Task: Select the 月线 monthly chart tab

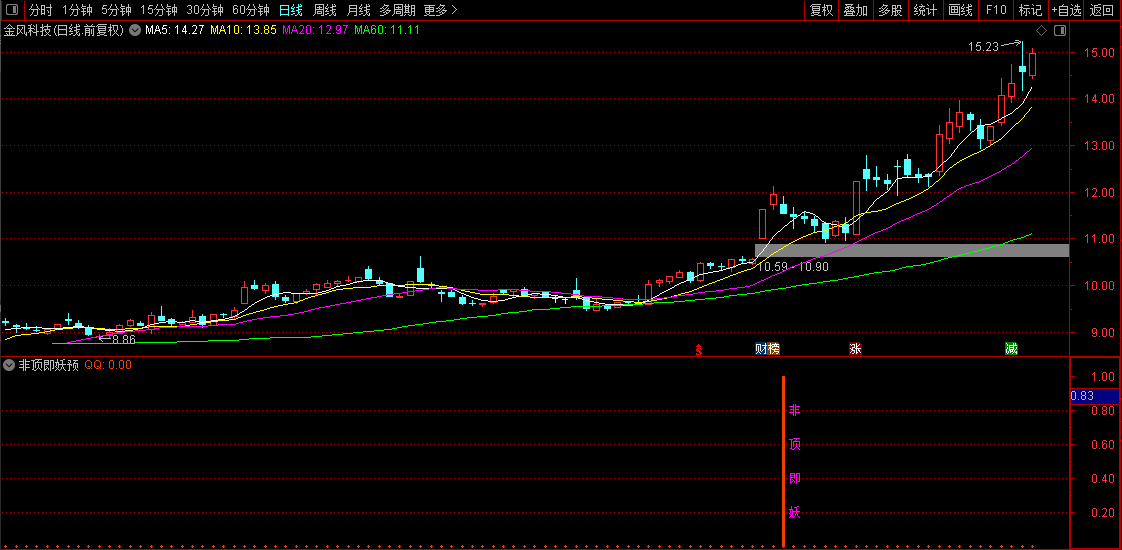Action: 358,10
